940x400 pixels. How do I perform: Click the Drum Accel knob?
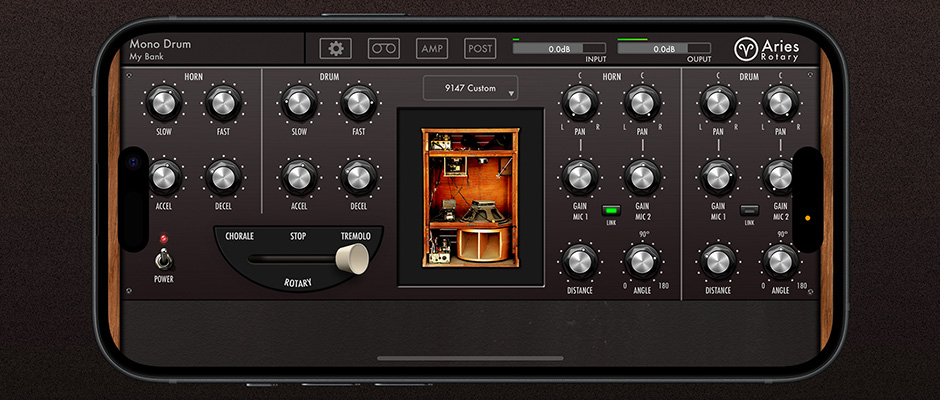pyautogui.click(x=298, y=177)
